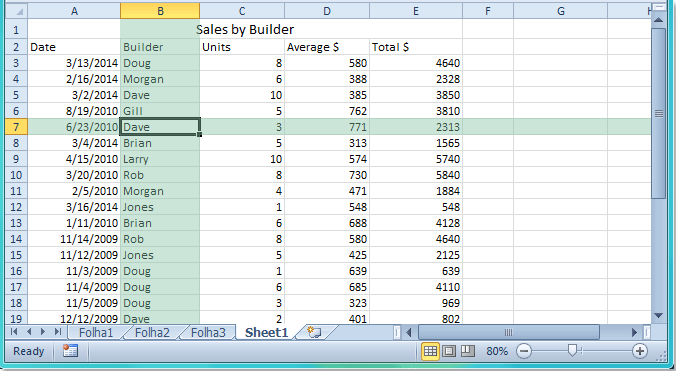Select column C header

tap(242, 11)
